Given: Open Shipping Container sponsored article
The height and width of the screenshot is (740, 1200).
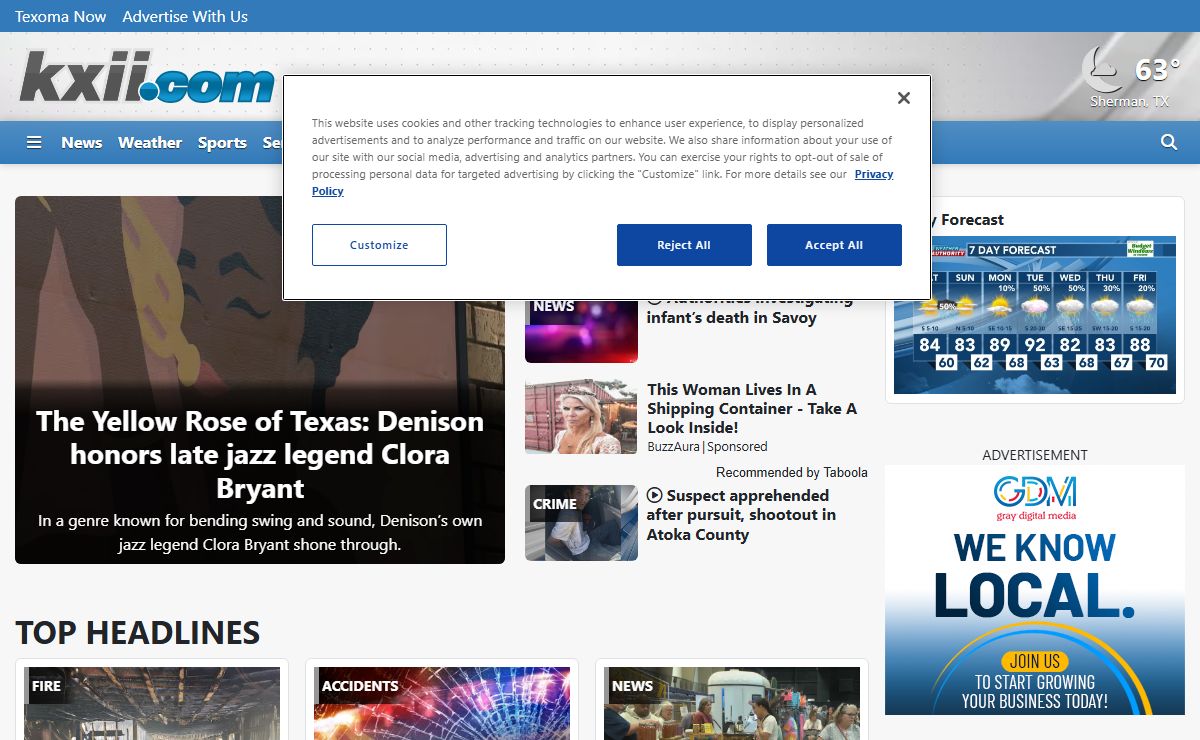Looking at the screenshot, I should point(752,408).
